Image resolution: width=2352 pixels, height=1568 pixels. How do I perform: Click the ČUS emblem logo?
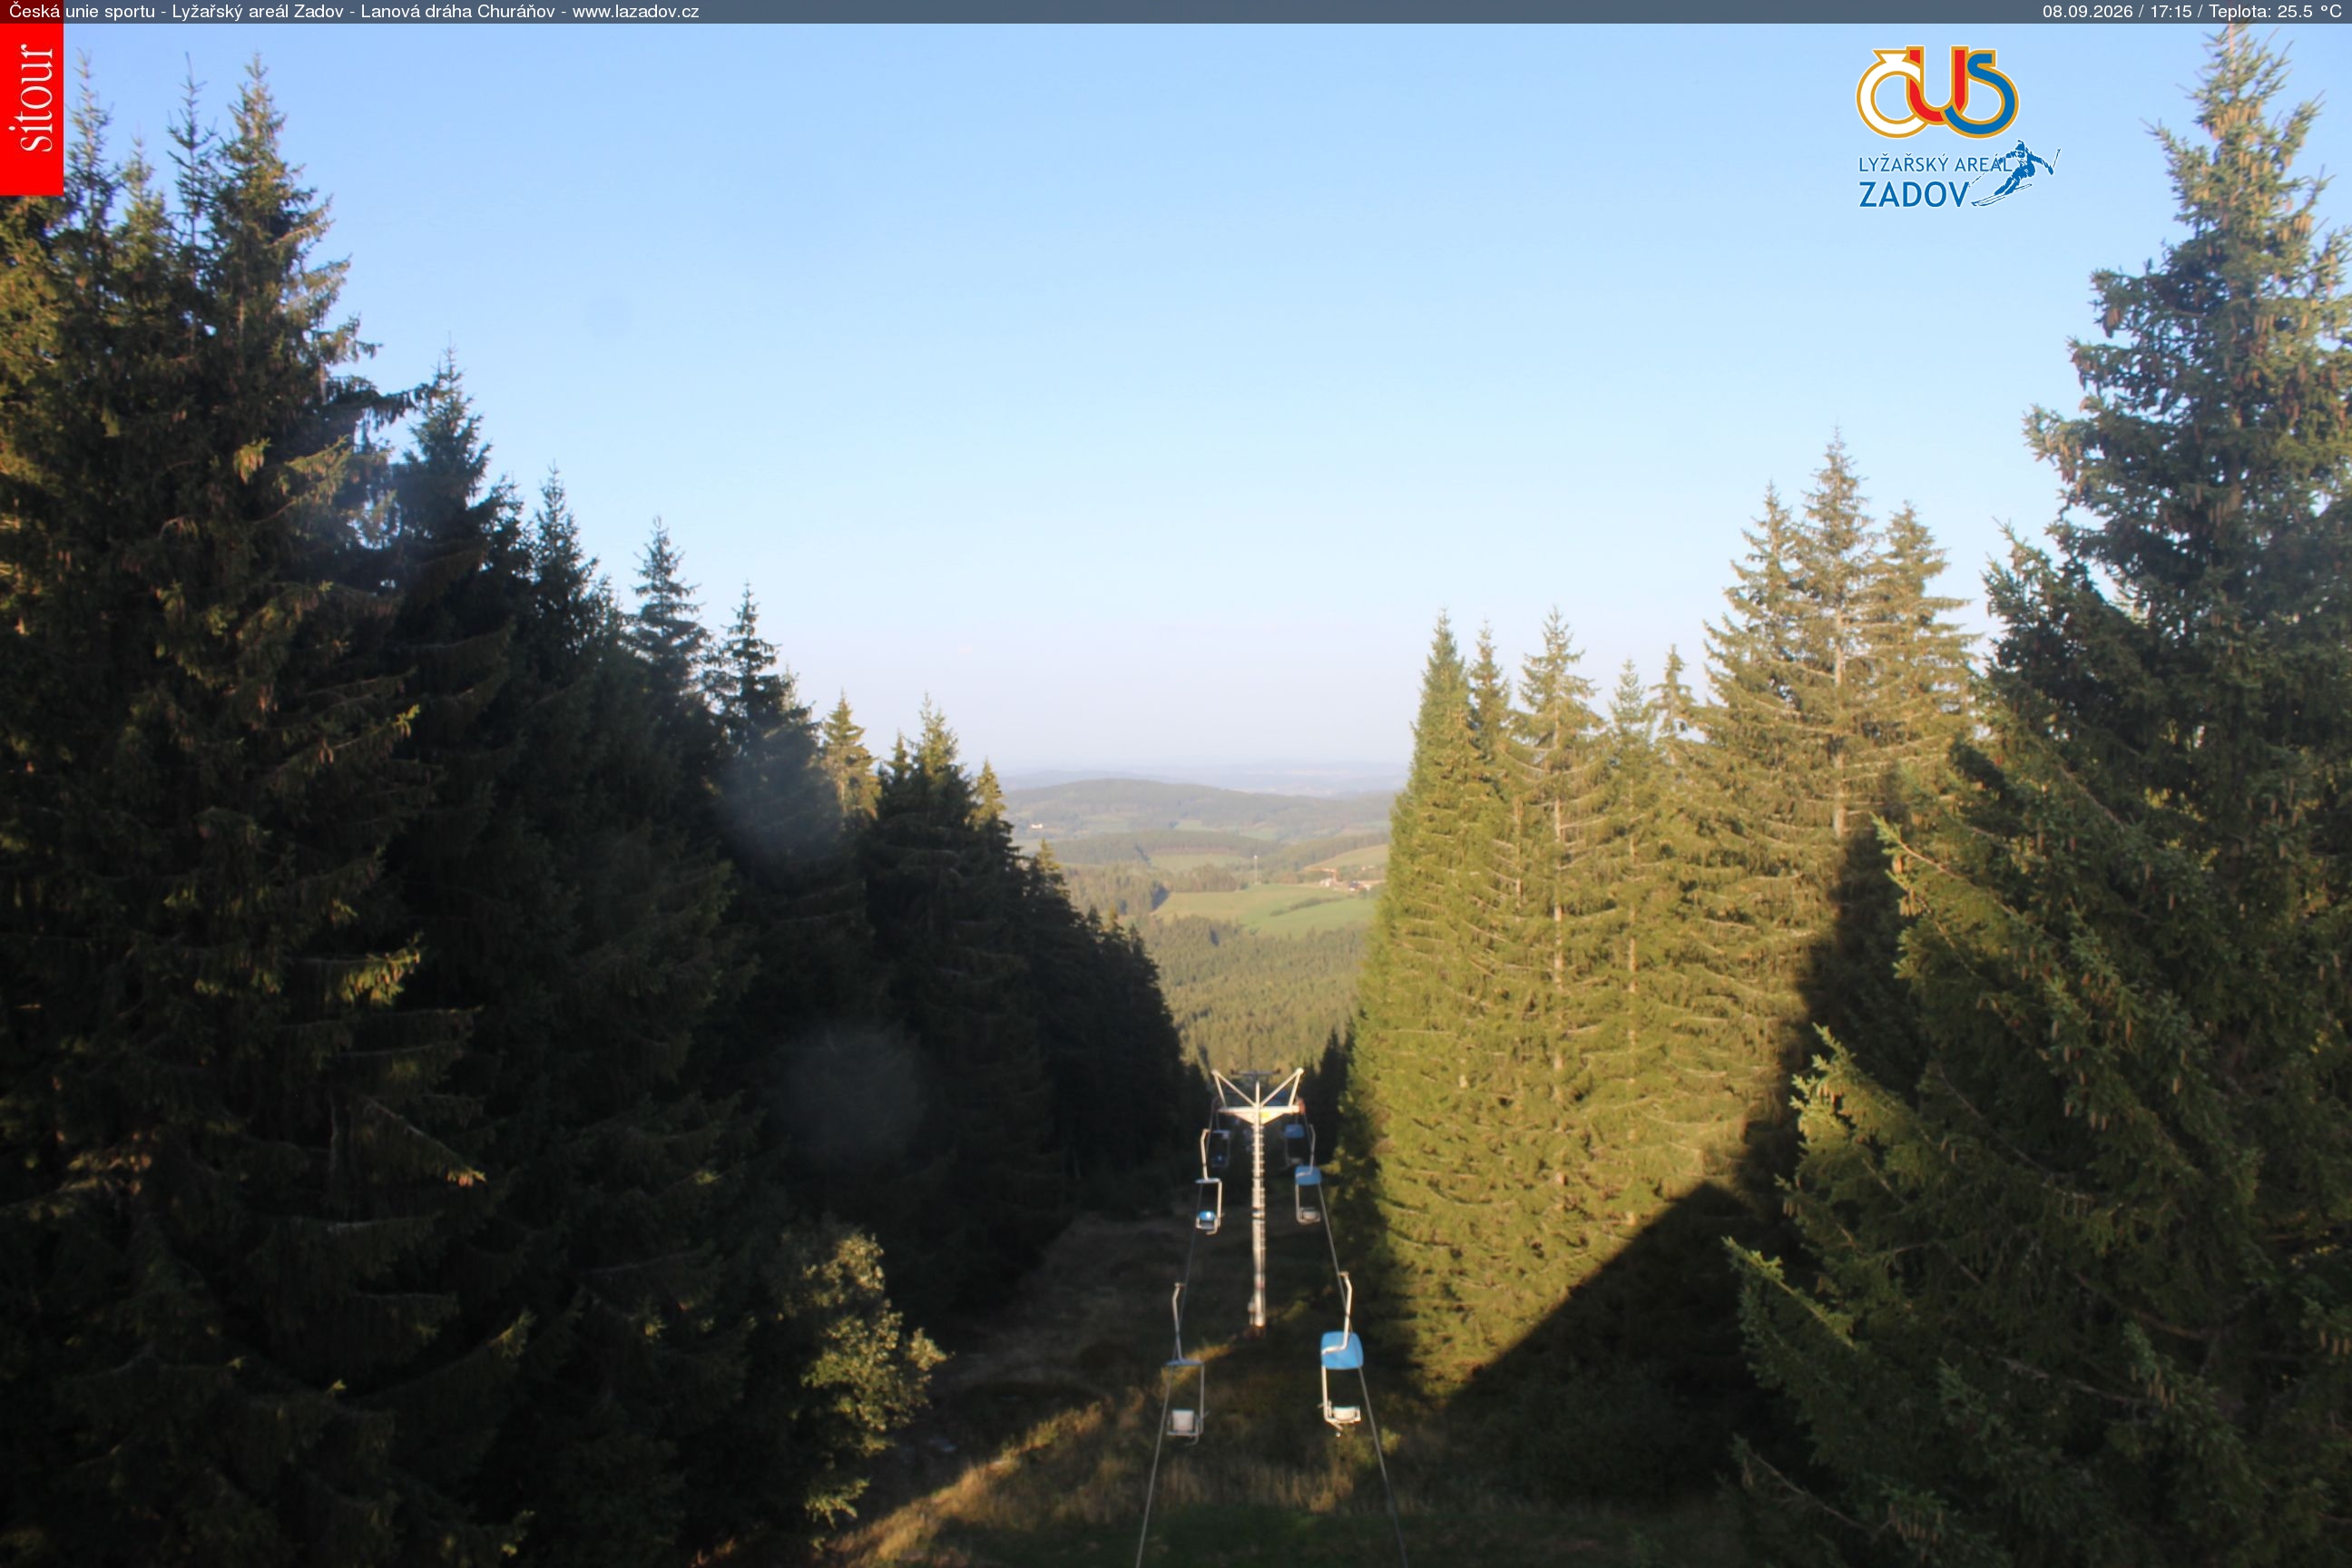coord(1937,92)
